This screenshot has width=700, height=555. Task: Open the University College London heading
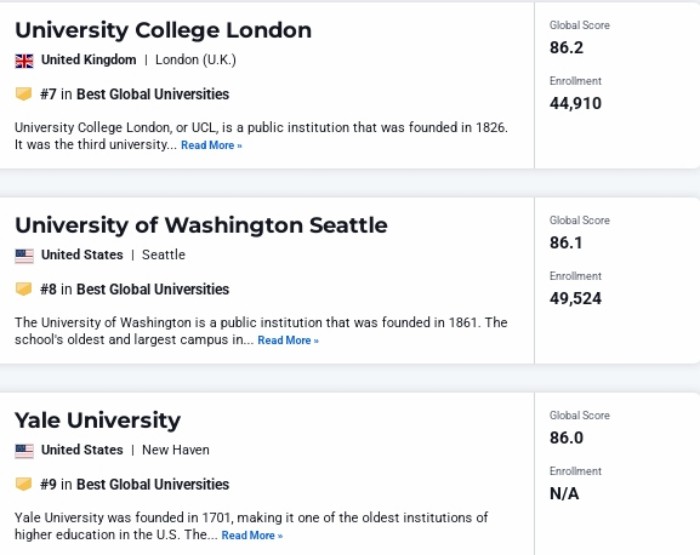tap(163, 30)
